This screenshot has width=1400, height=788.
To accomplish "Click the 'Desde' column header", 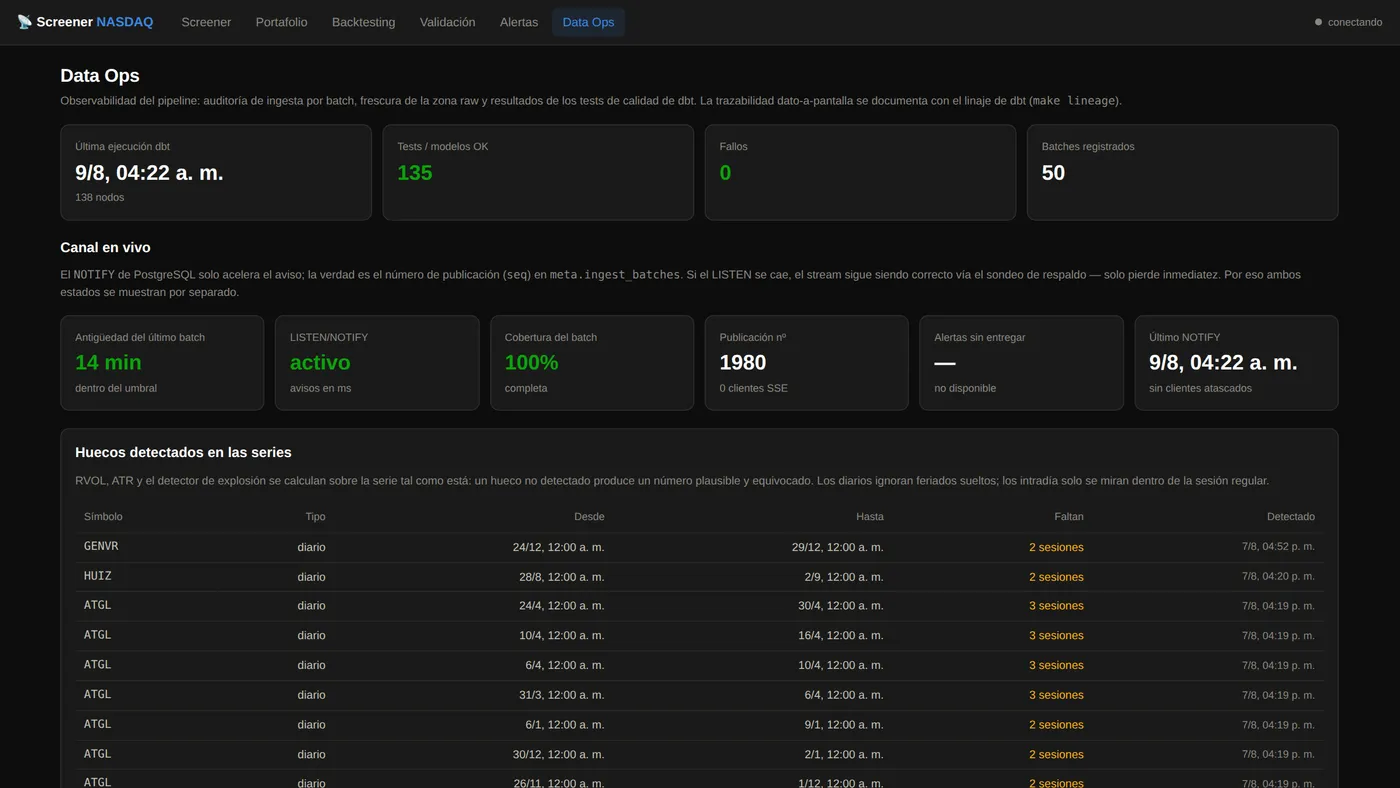I will tap(589, 517).
